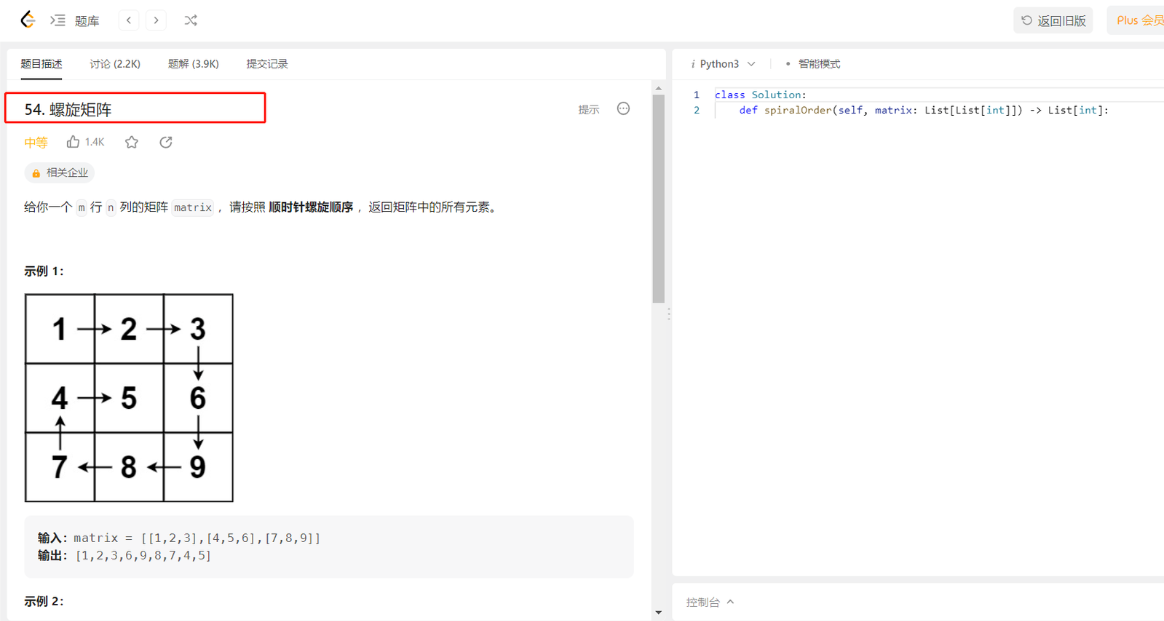Open the 讨论 discussion tab
The height and width of the screenshot is (621, 1164).
[x=114, y=62]
